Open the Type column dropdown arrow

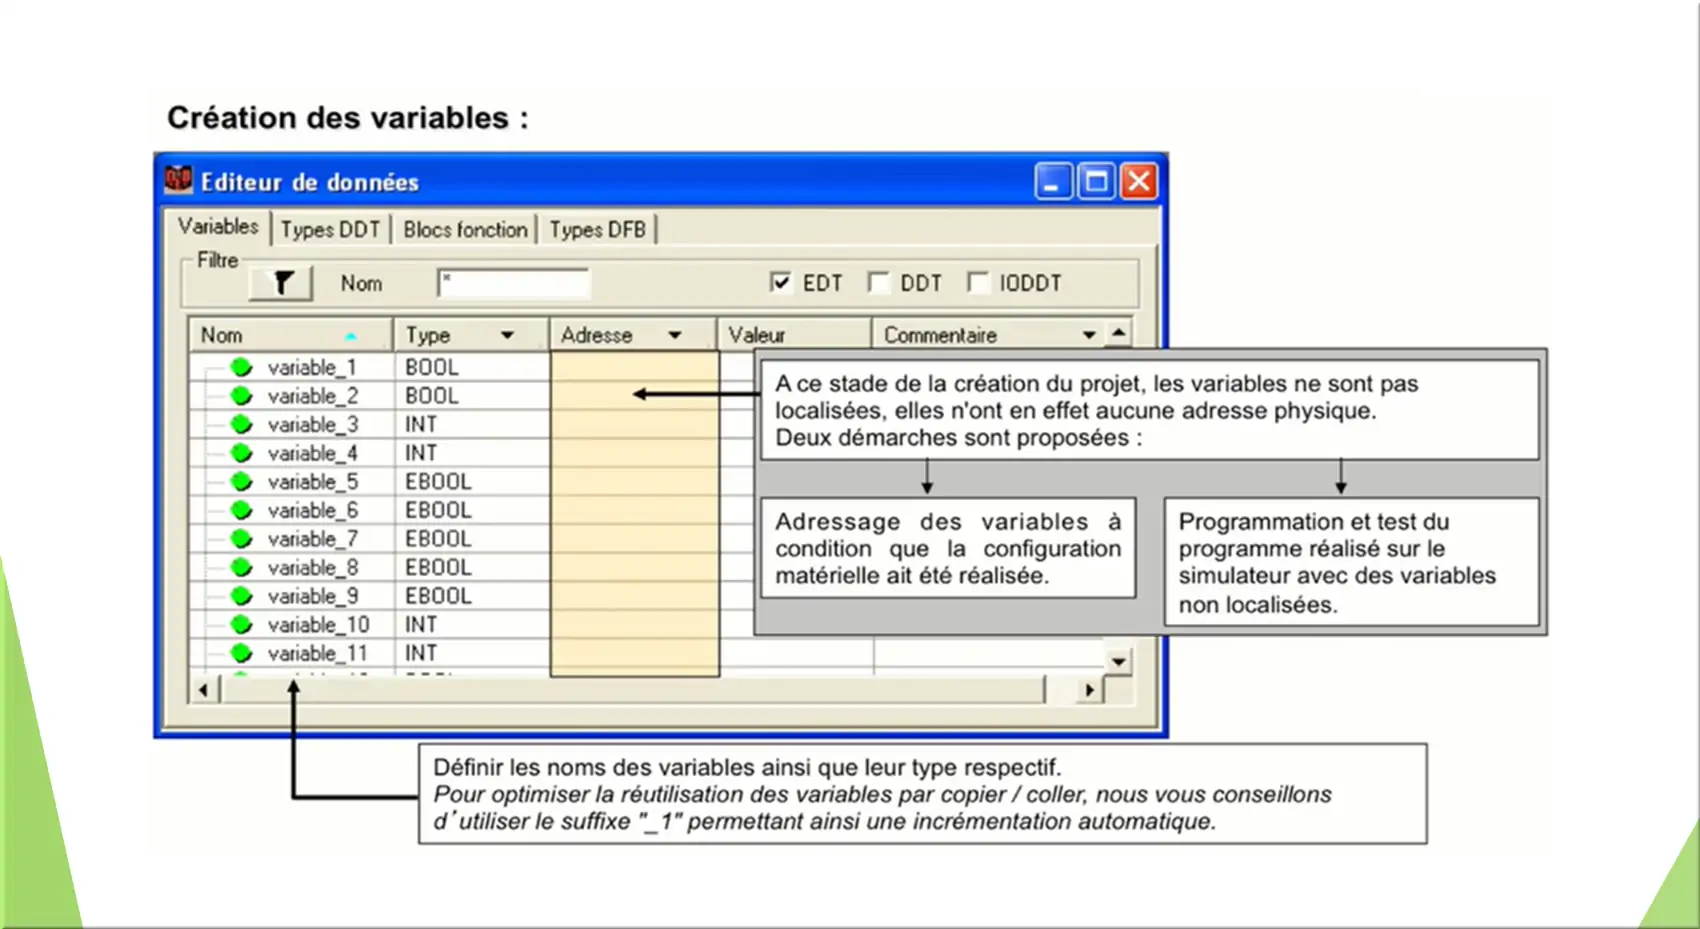tap(507, 335)
